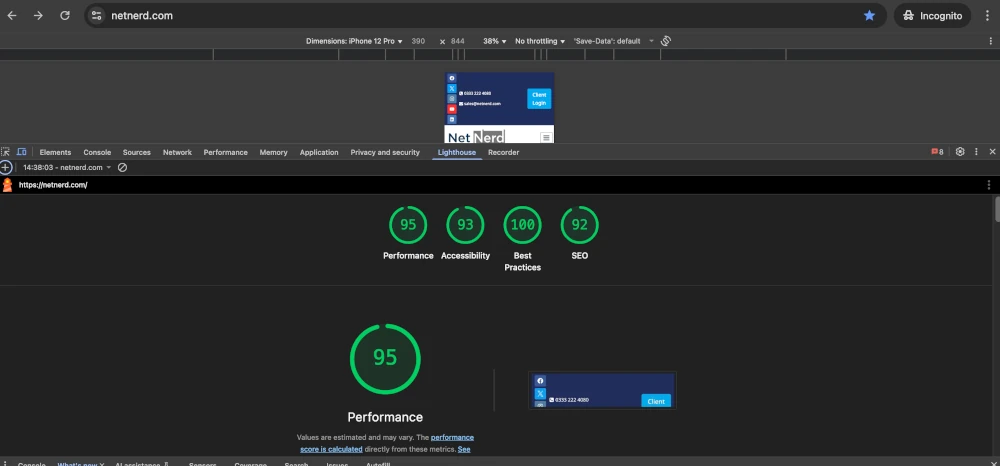Switch to the Network tab

click(x=177, y=152)
